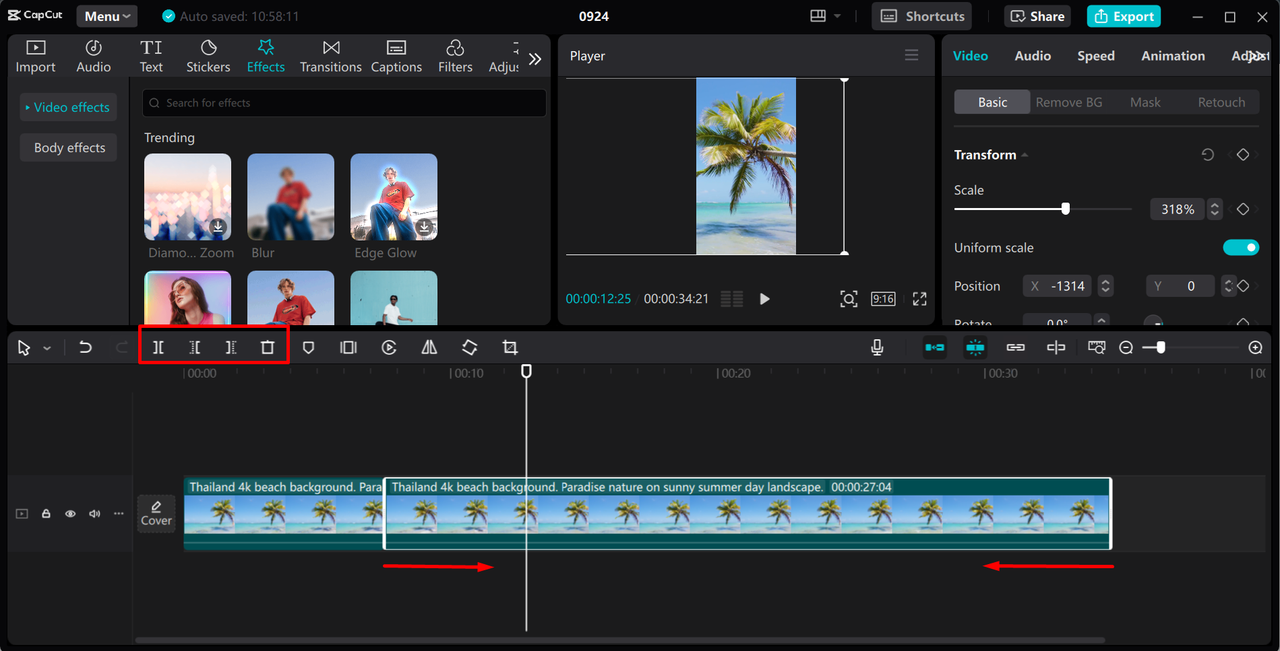The width and height of the screenshot is (1280, 651).
Task: Toggle the Uniform scale switch
Action: tap(1240, 247)
